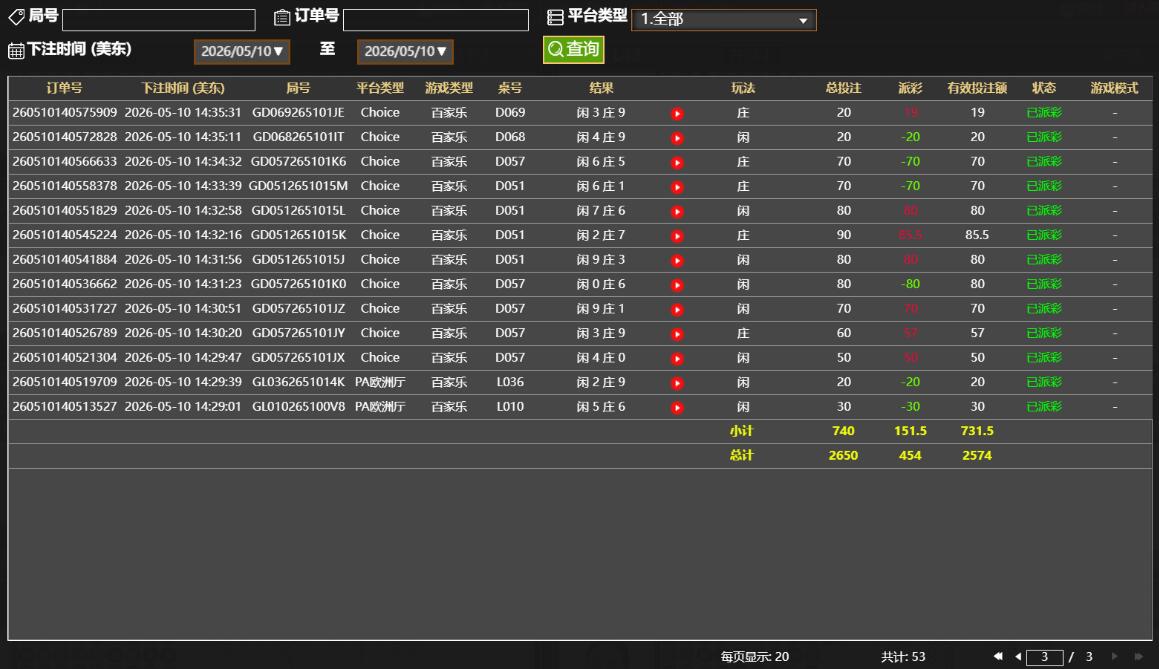
Task: Go to the previous results page
Action: tap(1019, 656)
